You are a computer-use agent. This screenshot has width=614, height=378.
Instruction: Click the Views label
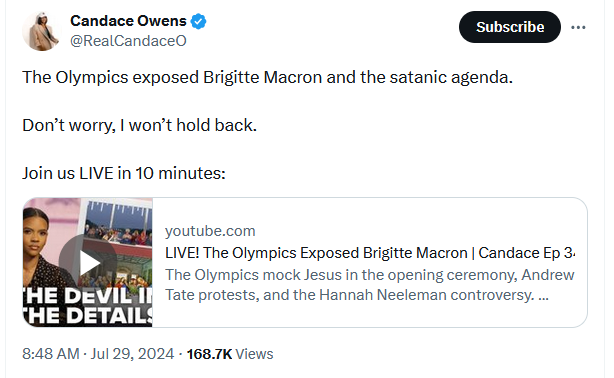254,354
